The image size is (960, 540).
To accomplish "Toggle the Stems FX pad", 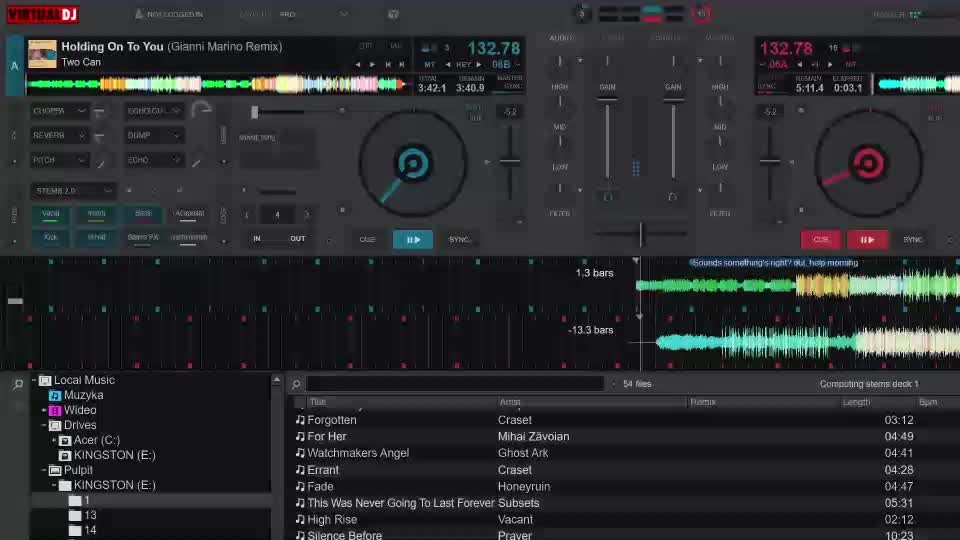I will click(x=143, y=238).
